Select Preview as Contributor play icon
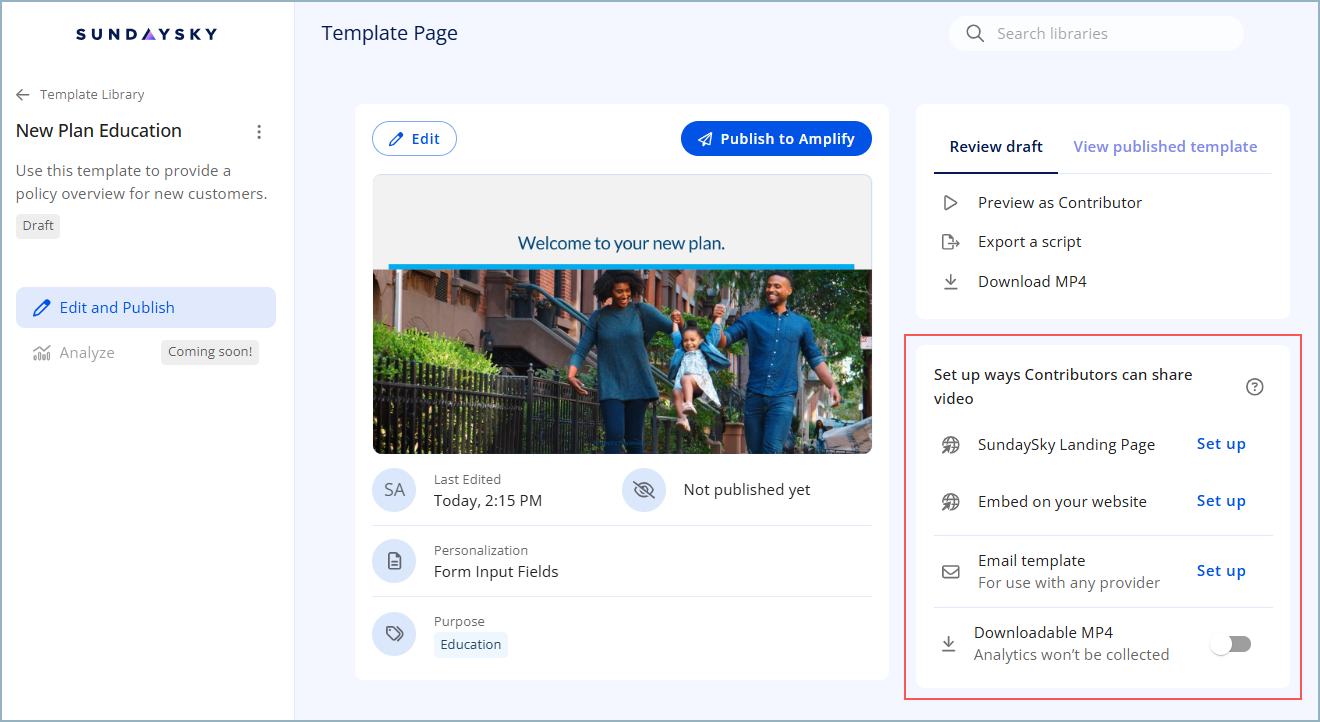 coord(951,202)
